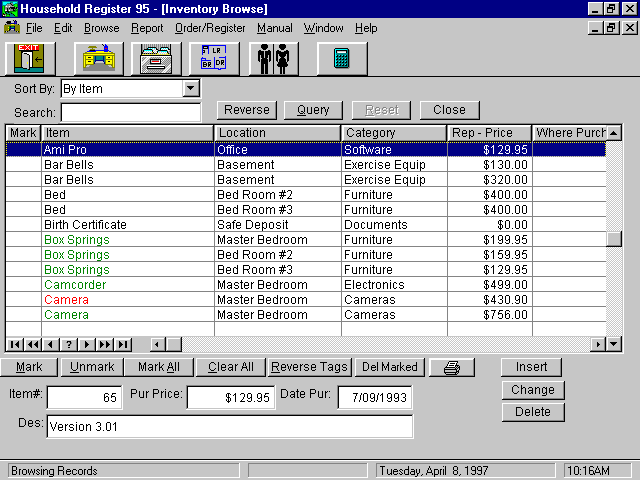Click the Search text field
Screen dimensions: 640x480
click(x=130, y=112)
